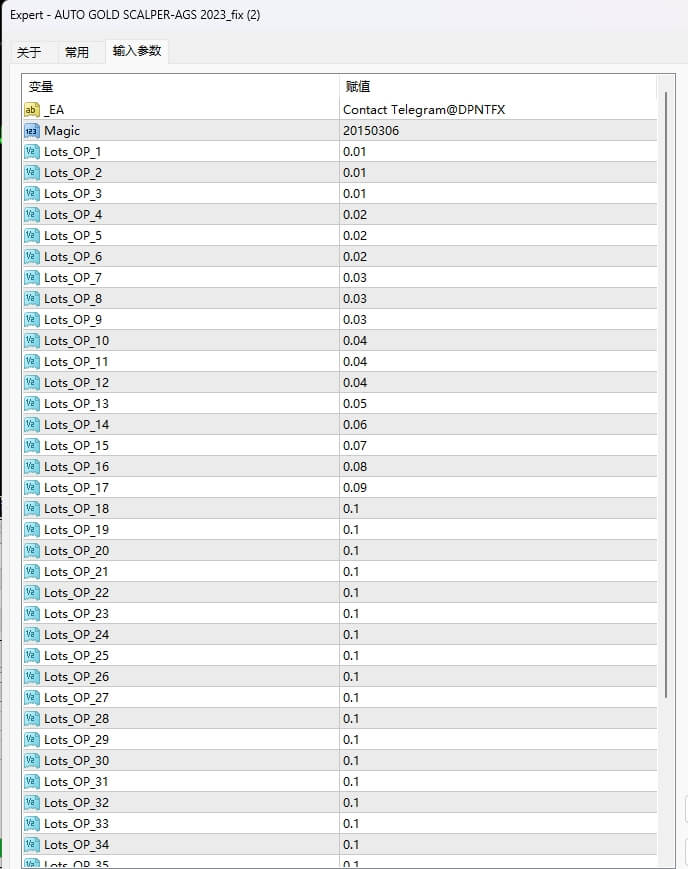
Task: Select the 0.04 value of Lots_OP_10
Action: (x=355, y=341)
